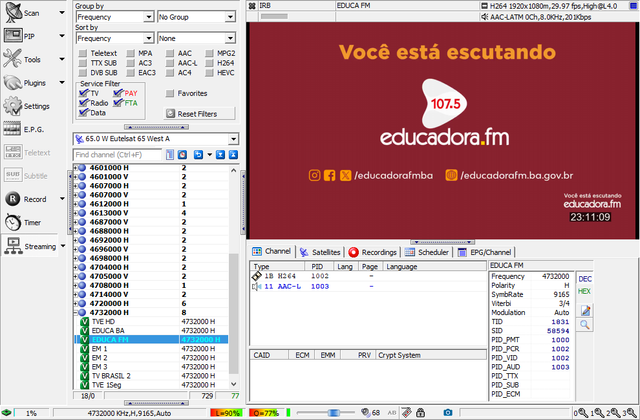Enable the Favorites checkbox
Image resolution: width=640 pixels, height=420 pixels.
click(170, 93)
